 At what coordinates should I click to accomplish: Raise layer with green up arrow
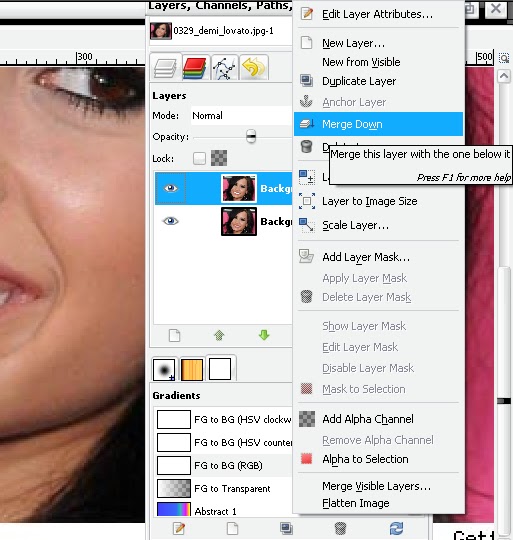click(219, 335)
